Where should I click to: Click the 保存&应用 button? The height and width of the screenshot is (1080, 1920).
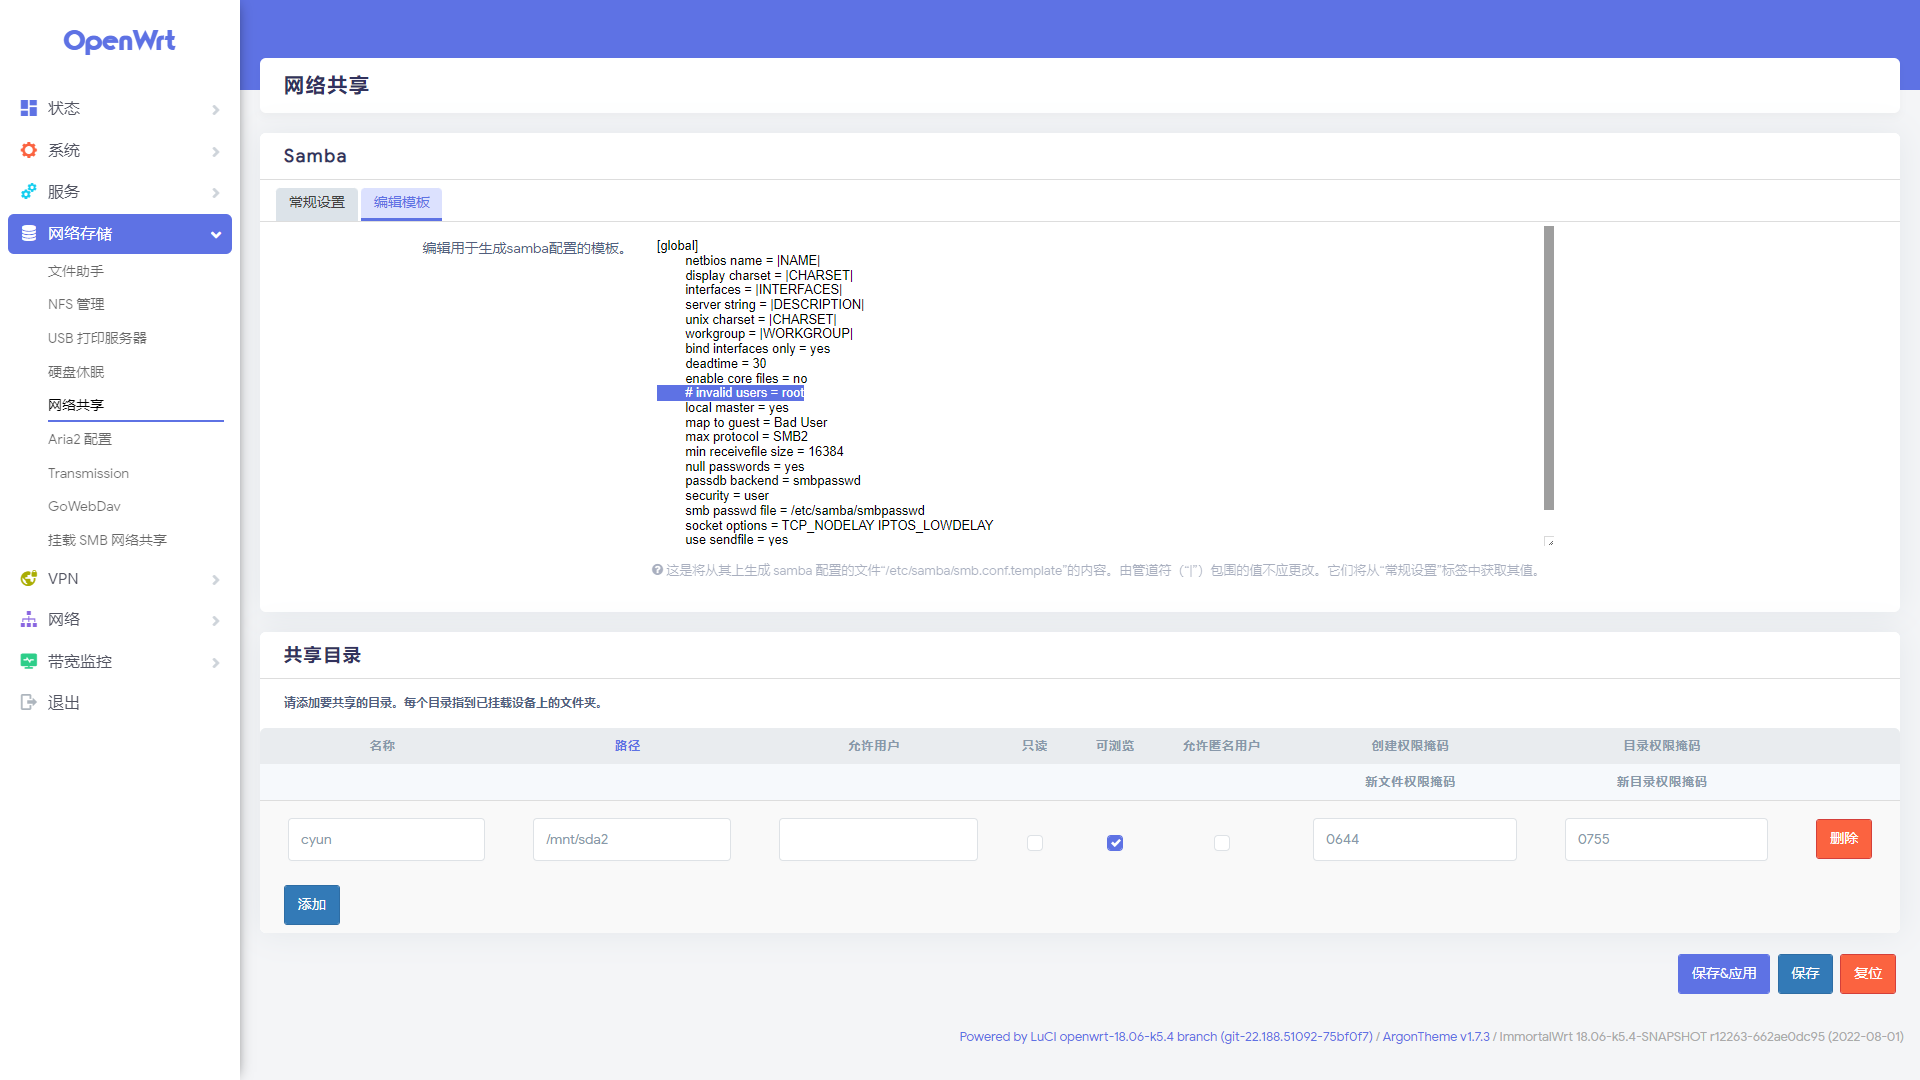pos(1724,974)
